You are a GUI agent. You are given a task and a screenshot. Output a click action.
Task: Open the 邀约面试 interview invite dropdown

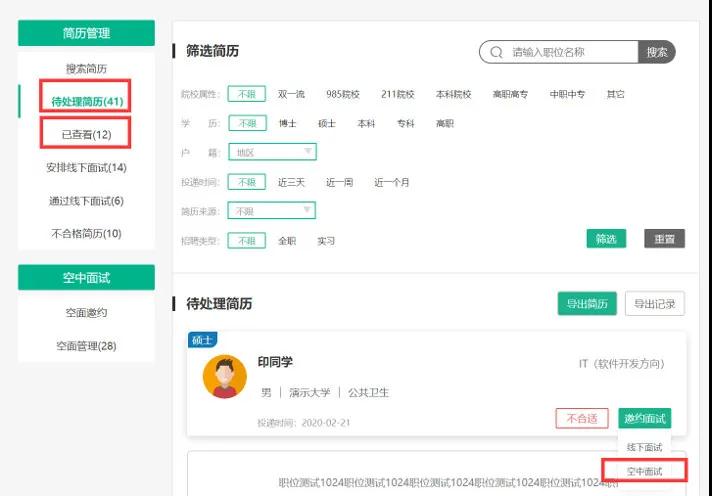coord(644,418)
